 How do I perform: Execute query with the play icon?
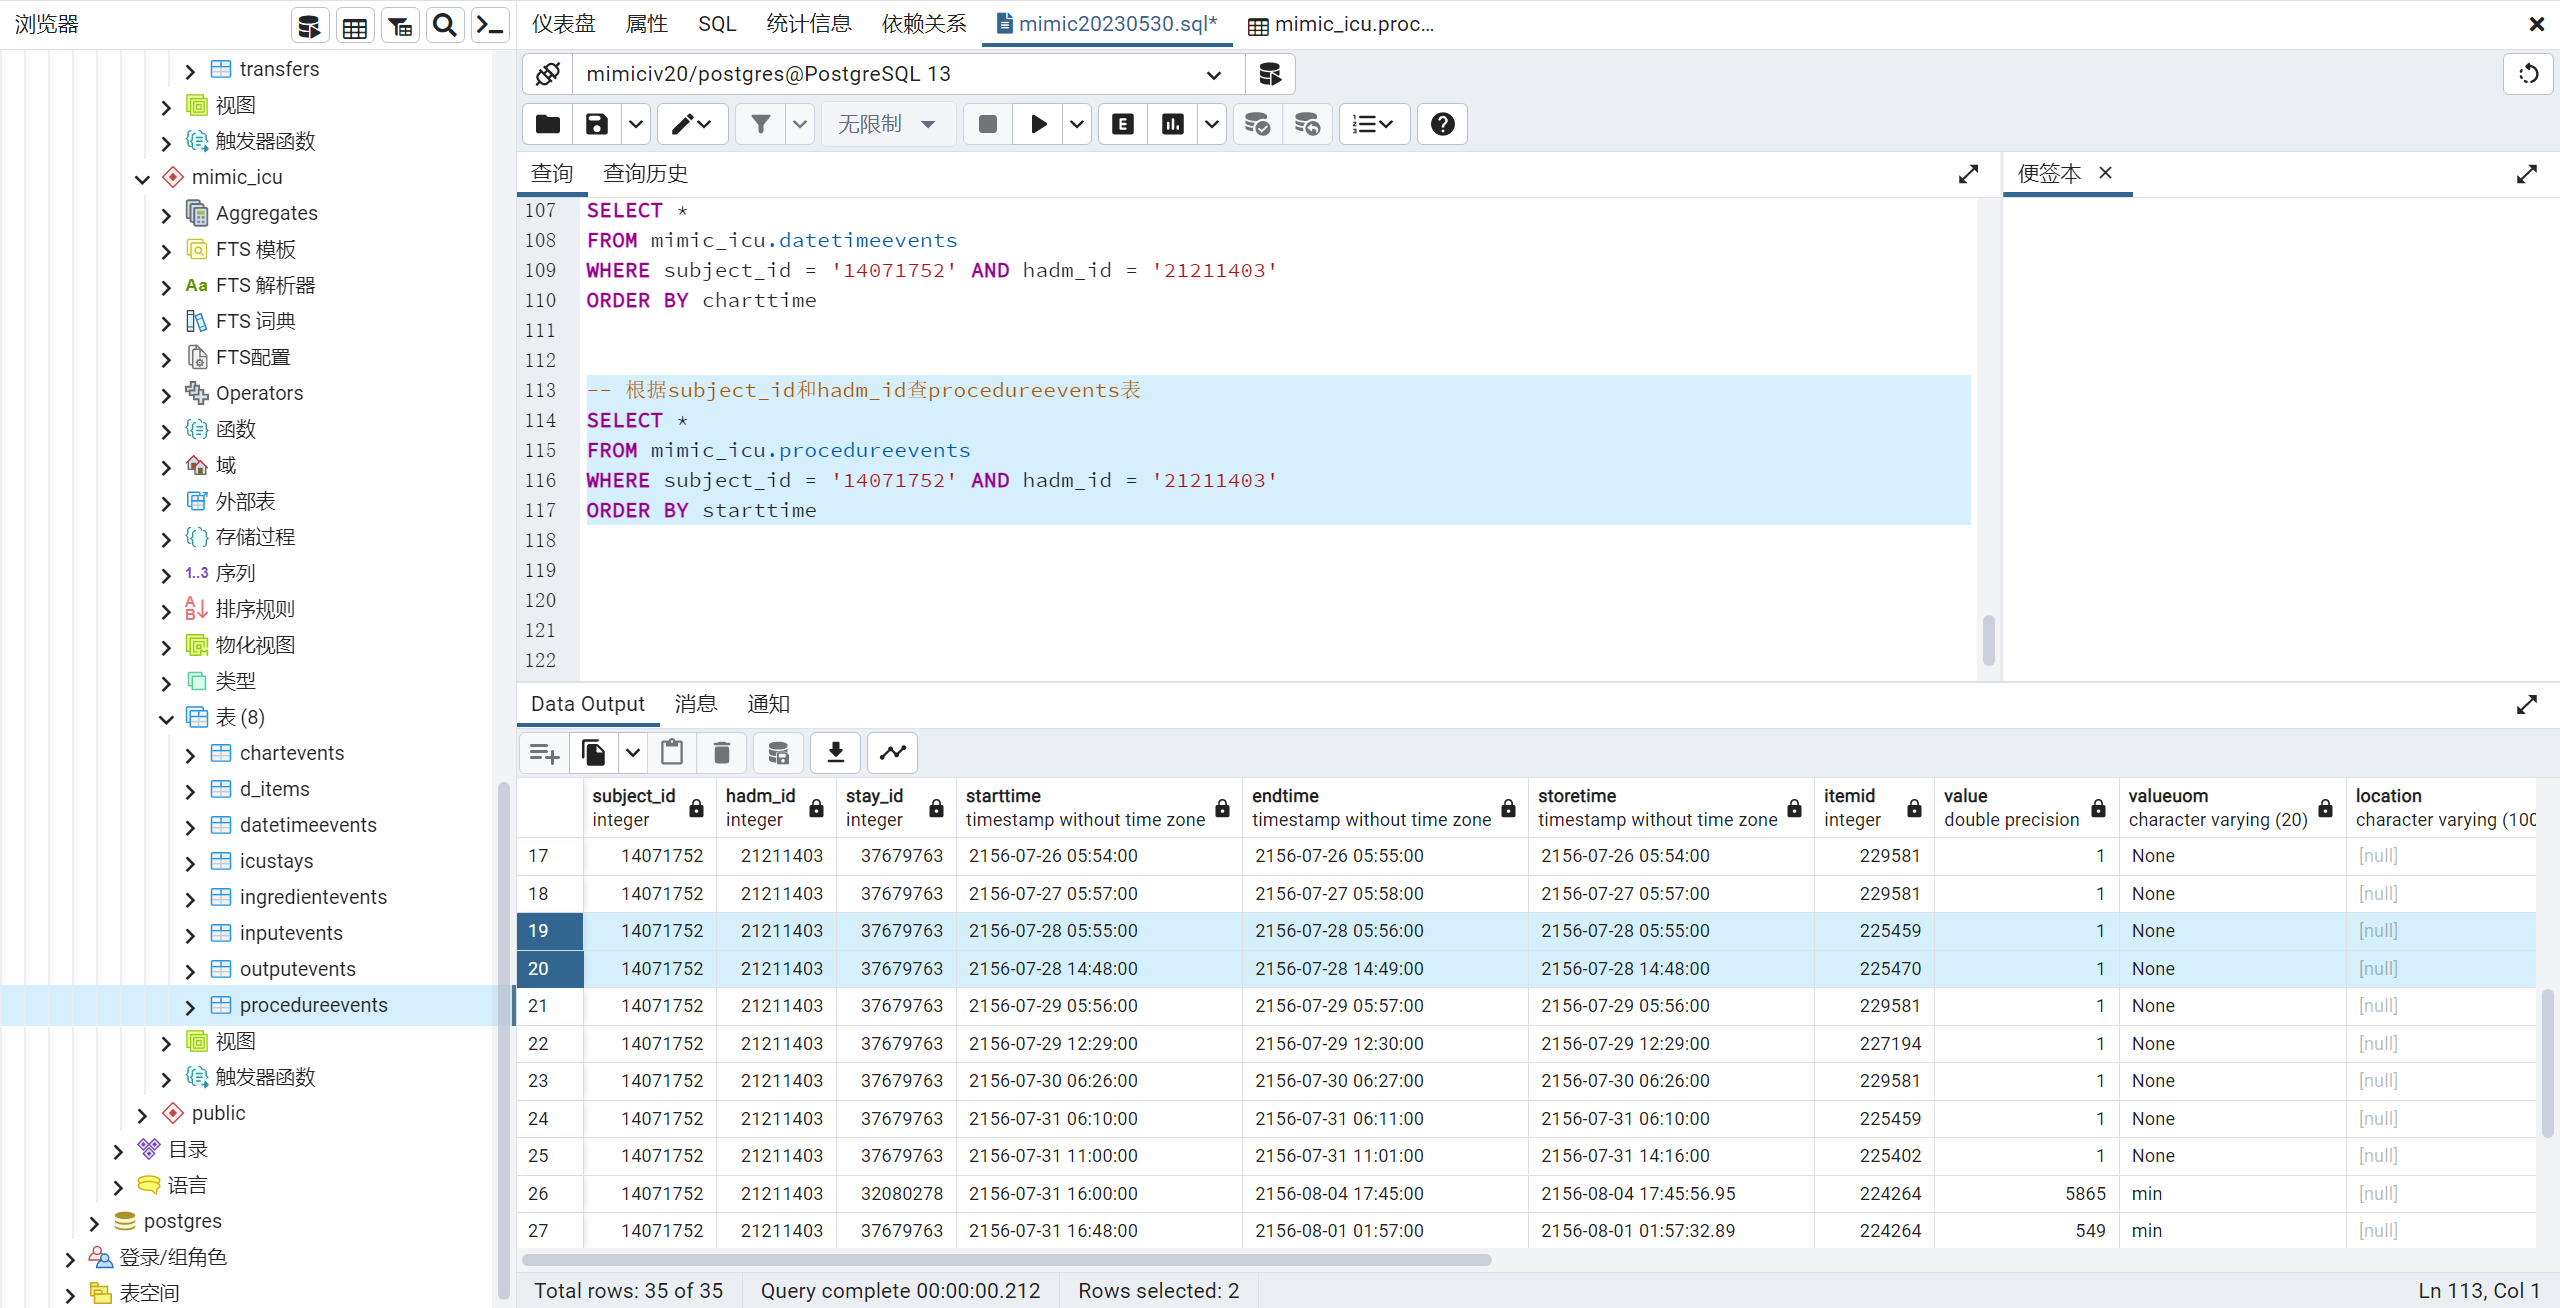1038,124
